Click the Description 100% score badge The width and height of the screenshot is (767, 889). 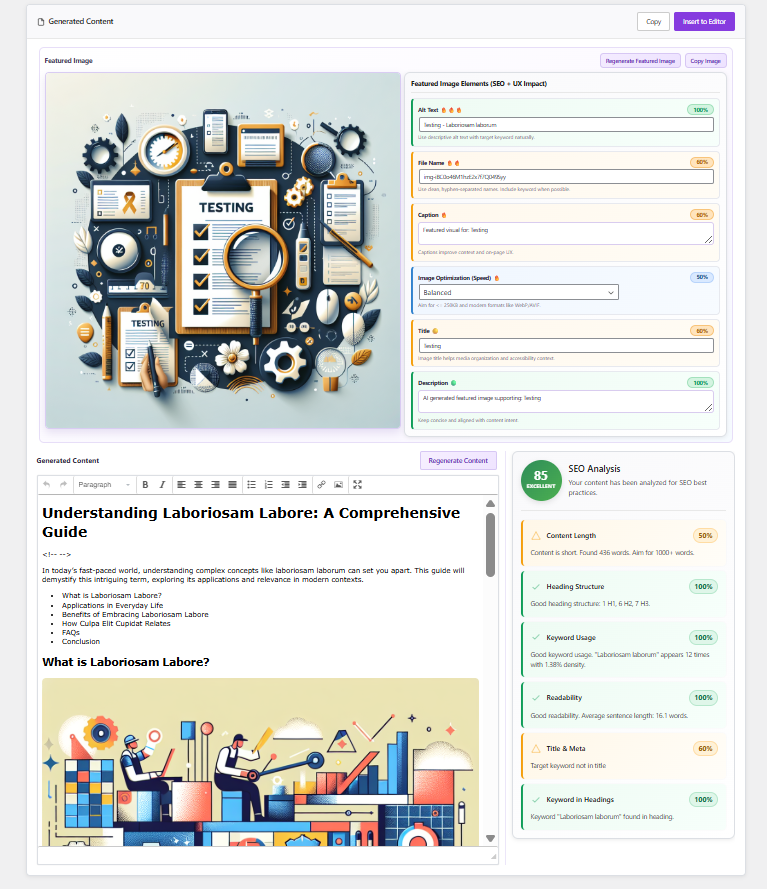click(x=701, y=383)
